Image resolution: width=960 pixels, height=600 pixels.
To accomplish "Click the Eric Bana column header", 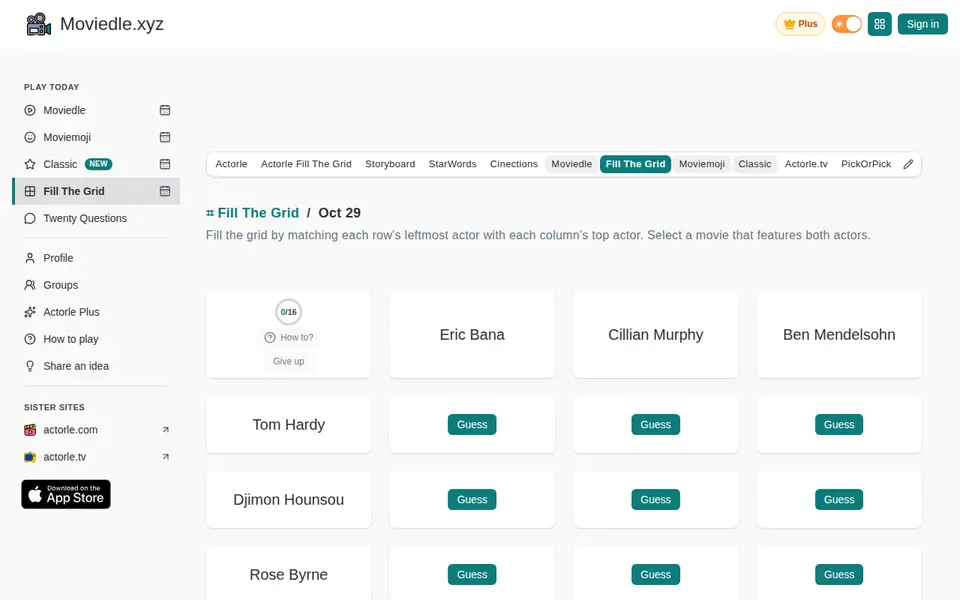I will (x=472, y=334).
